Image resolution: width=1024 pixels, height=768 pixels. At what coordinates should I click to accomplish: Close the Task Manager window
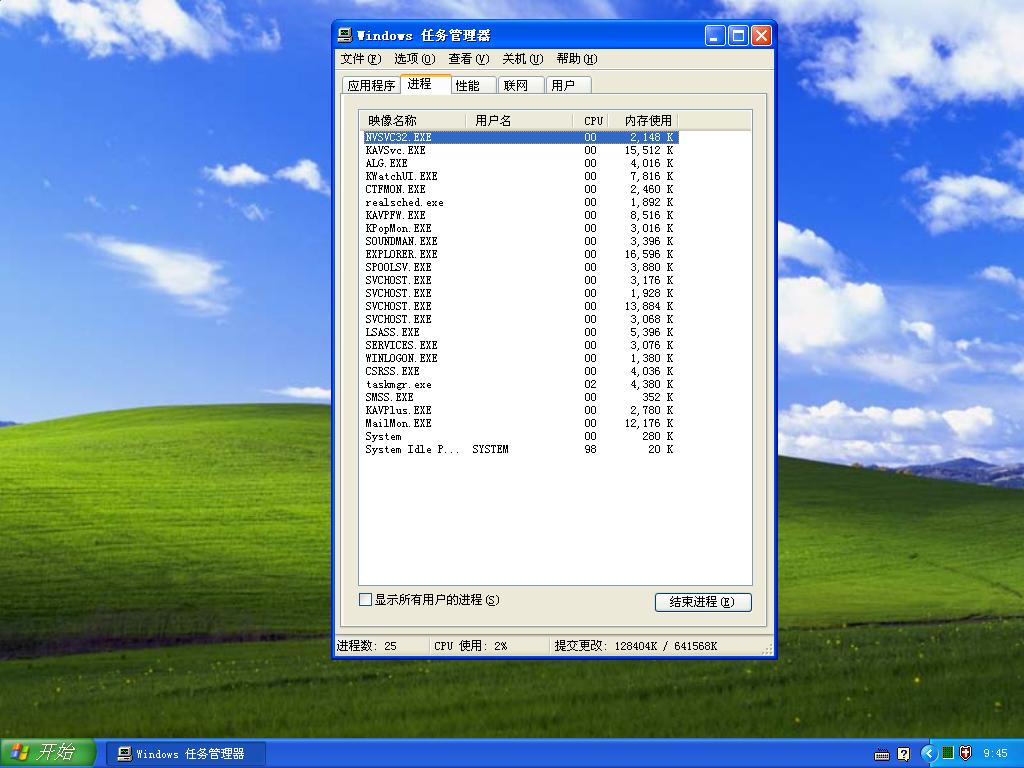[761, 35]
